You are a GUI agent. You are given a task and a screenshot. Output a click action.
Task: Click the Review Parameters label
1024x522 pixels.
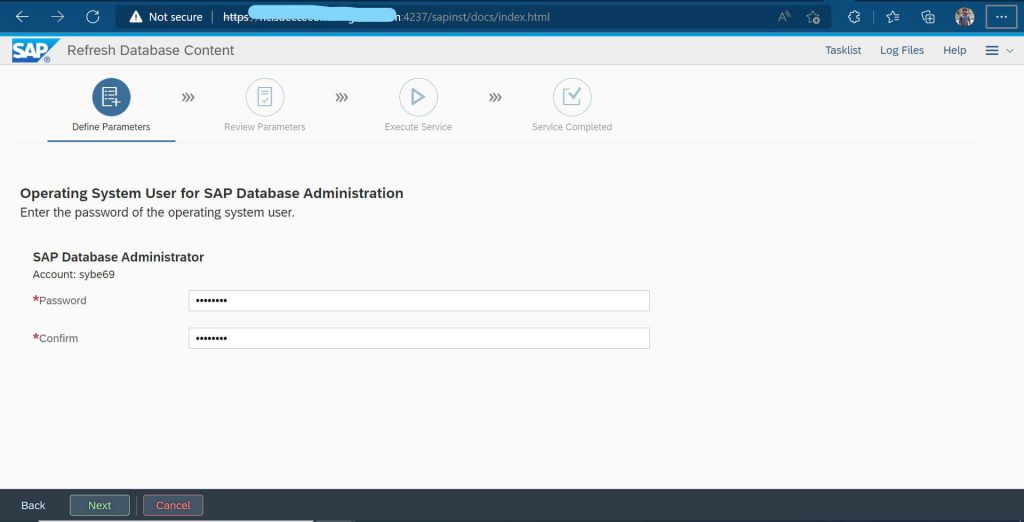tap(264, 127)
